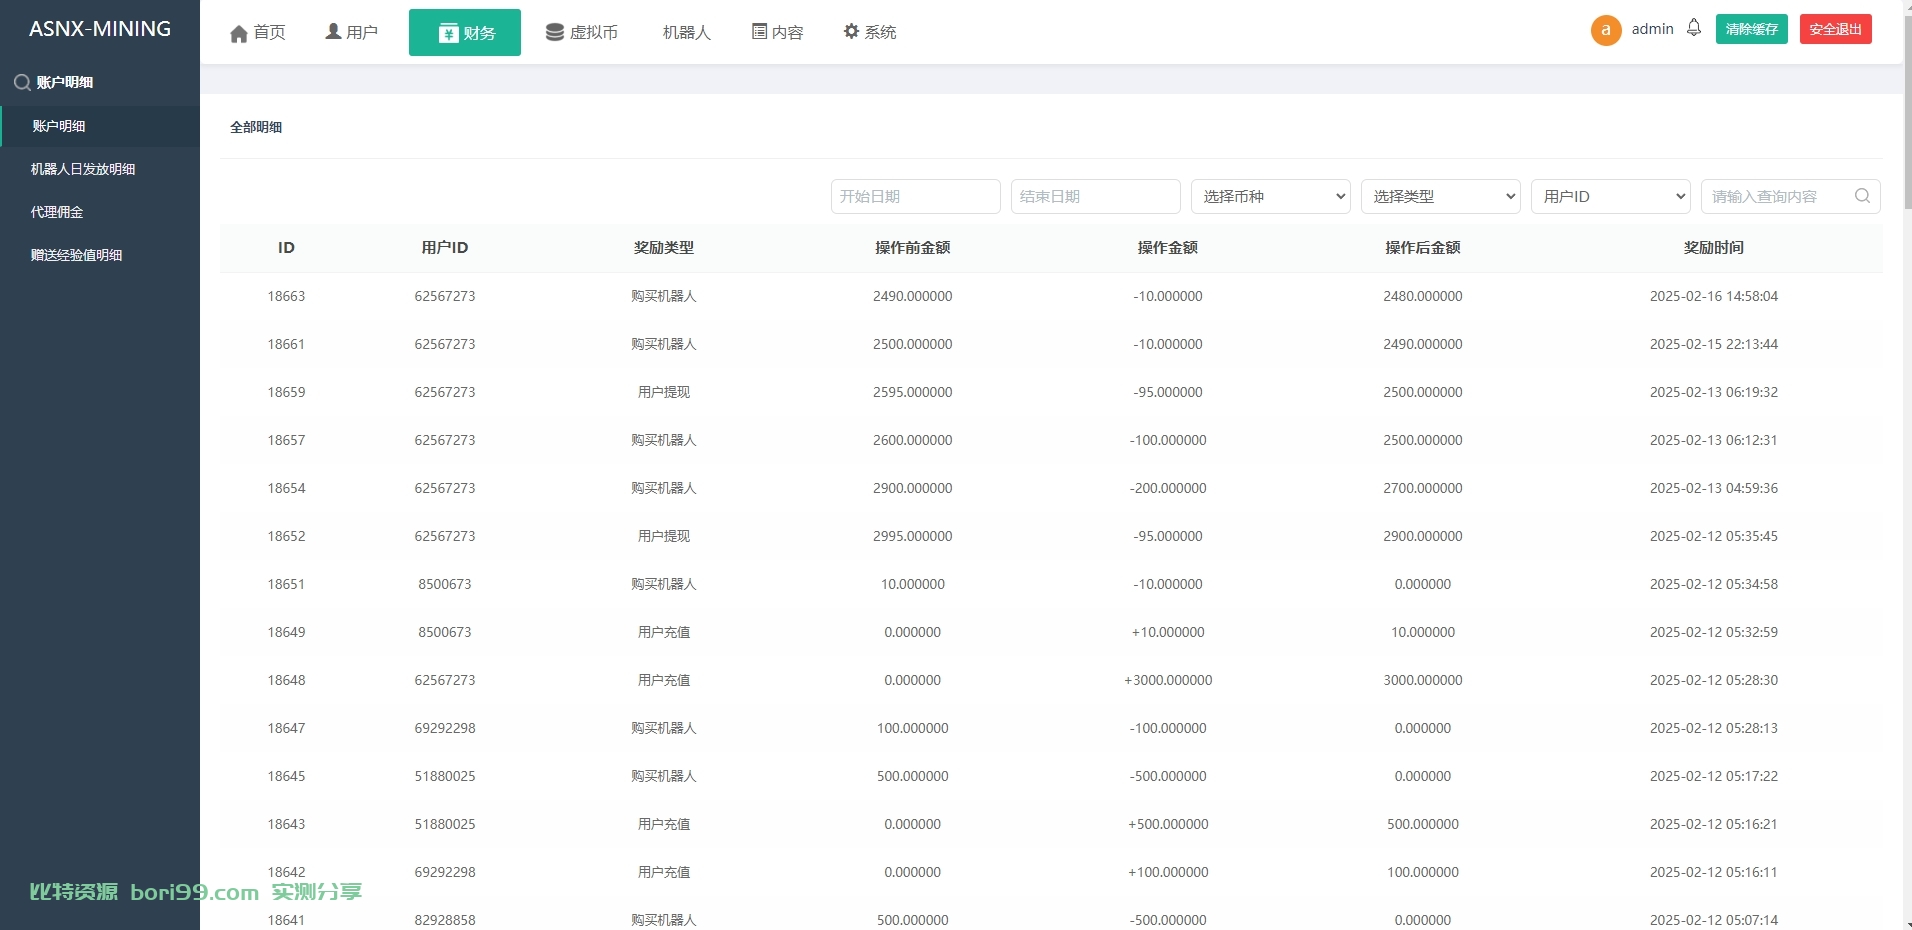Open the 系统 system menu

point(870,32)
